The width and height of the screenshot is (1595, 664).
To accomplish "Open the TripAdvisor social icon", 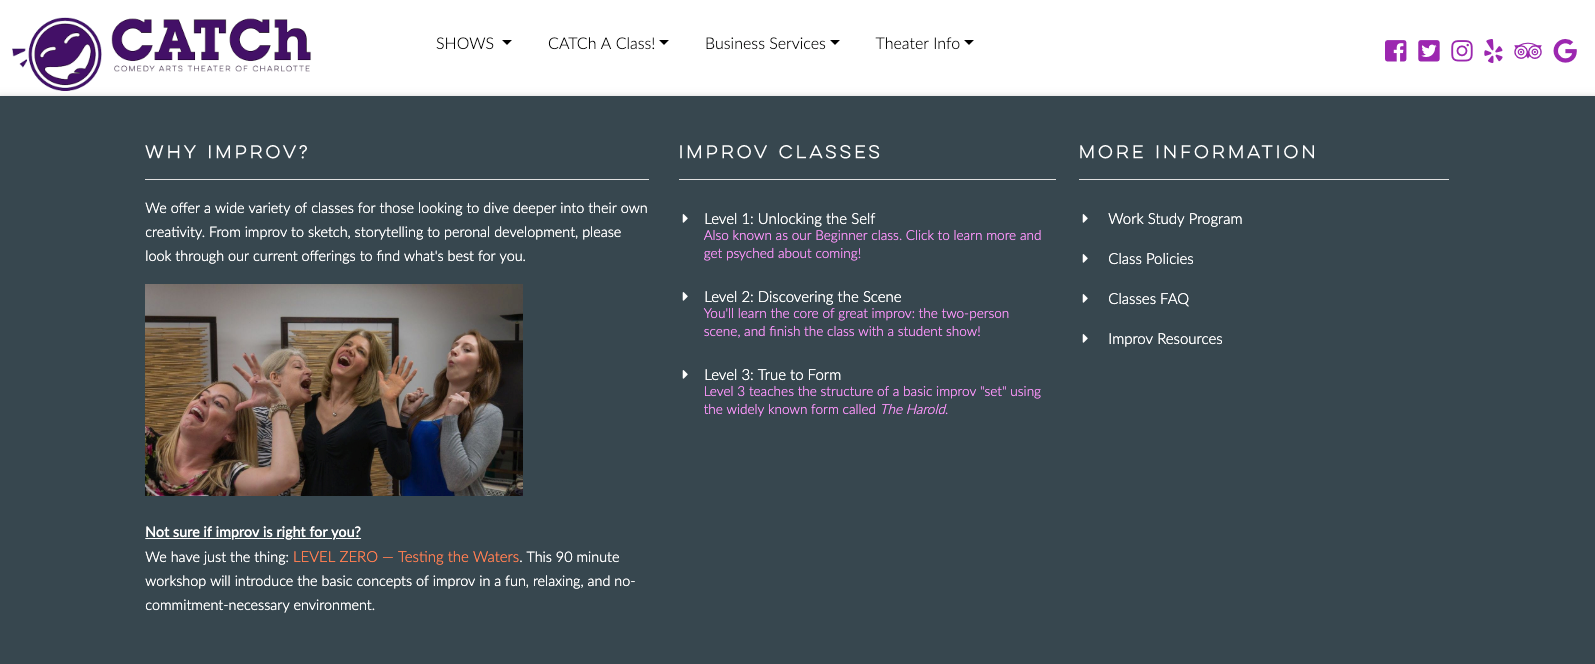I will click(1528, 51).
